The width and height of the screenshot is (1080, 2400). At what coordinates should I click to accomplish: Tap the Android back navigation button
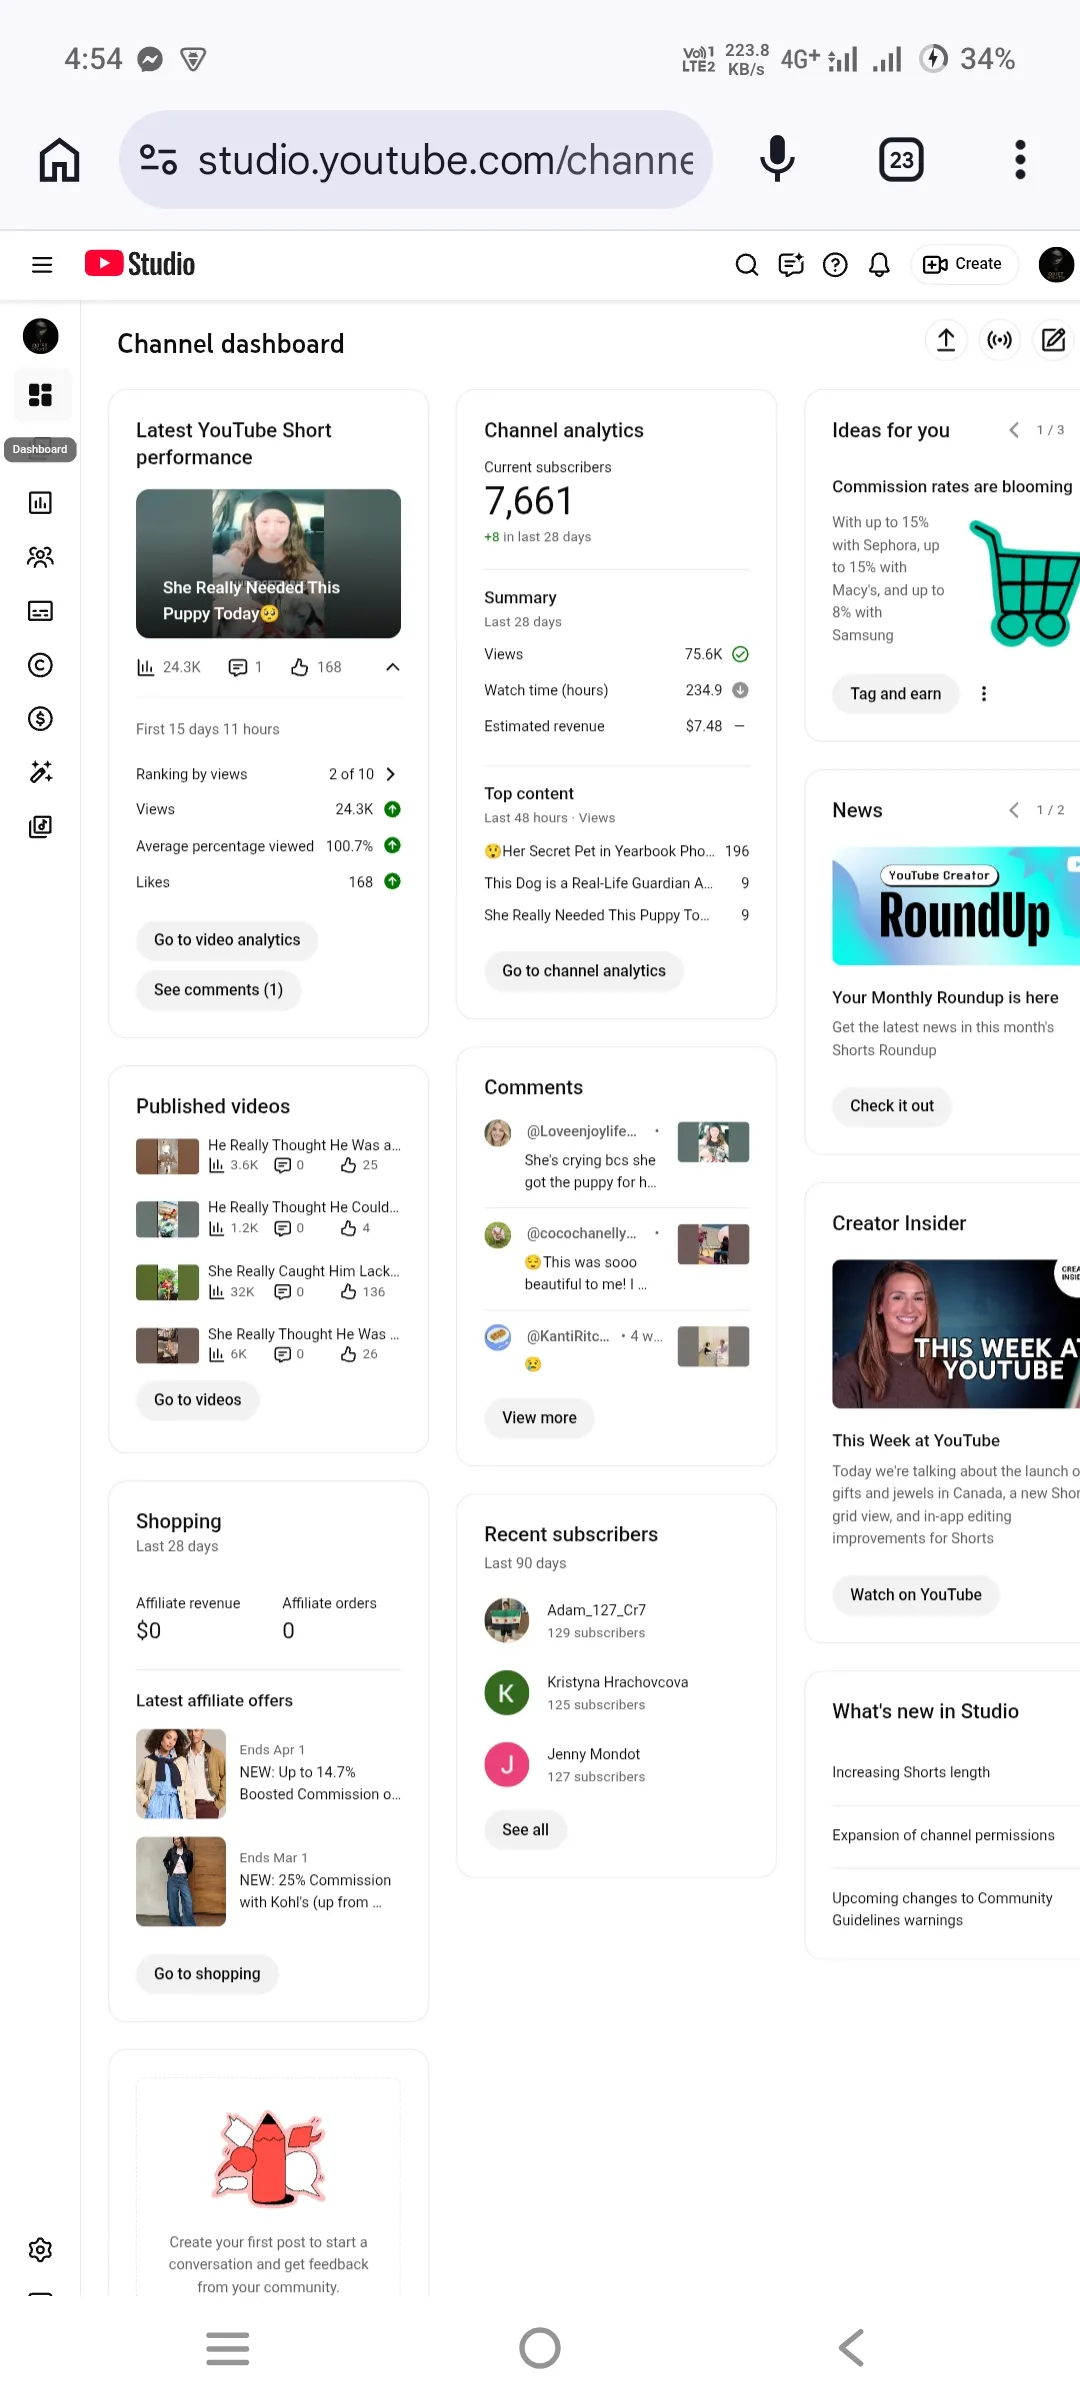[852, 2347]
